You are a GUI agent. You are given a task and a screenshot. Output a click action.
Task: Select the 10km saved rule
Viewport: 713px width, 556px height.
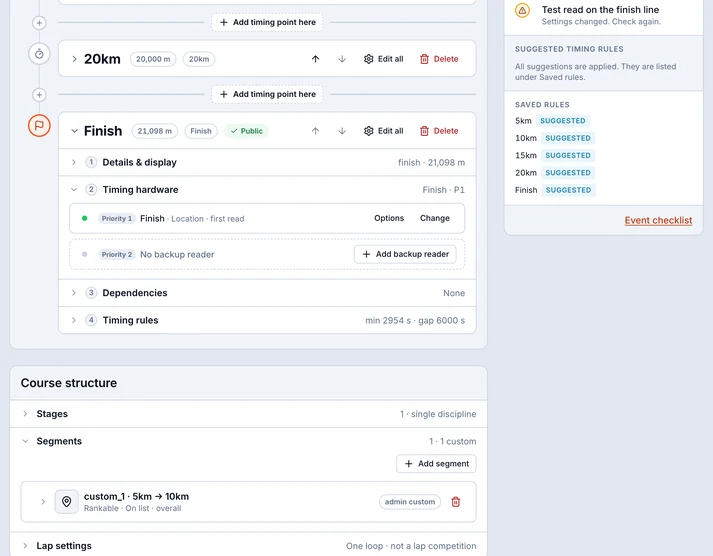[526, 138]
